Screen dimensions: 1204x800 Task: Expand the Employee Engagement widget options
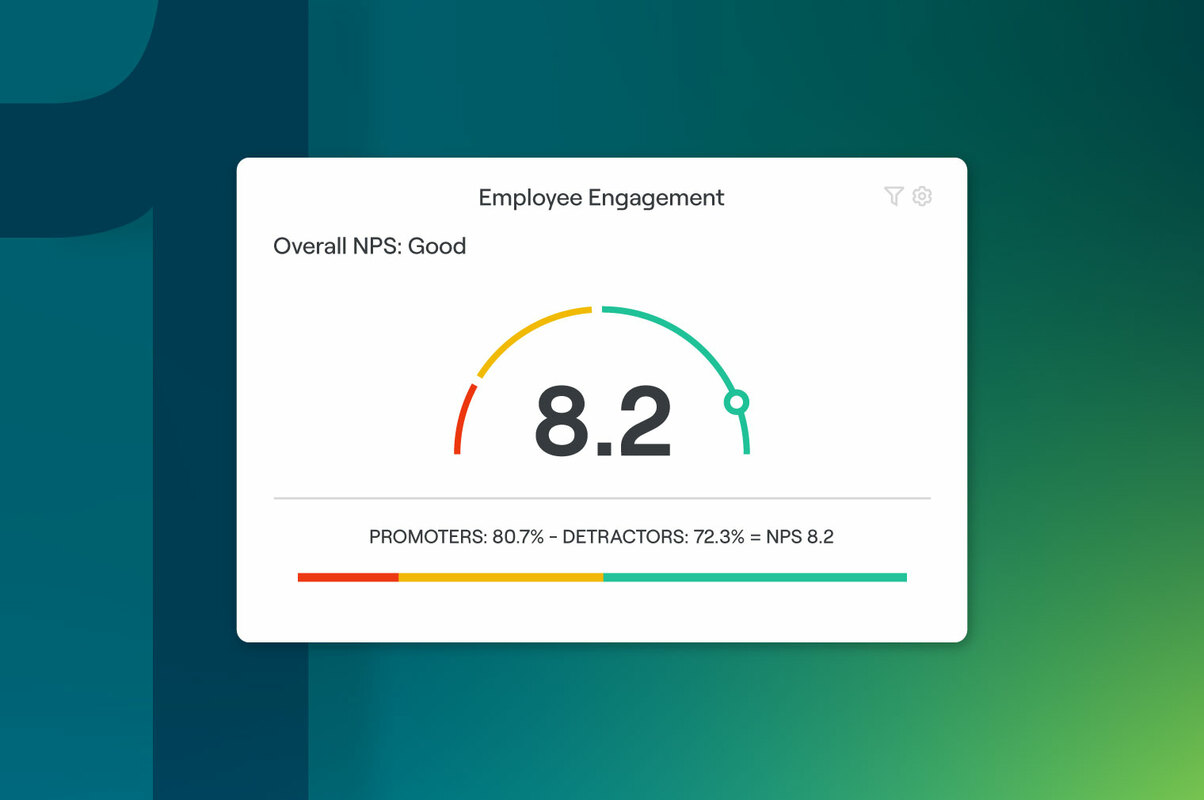[x=921, y=196]
